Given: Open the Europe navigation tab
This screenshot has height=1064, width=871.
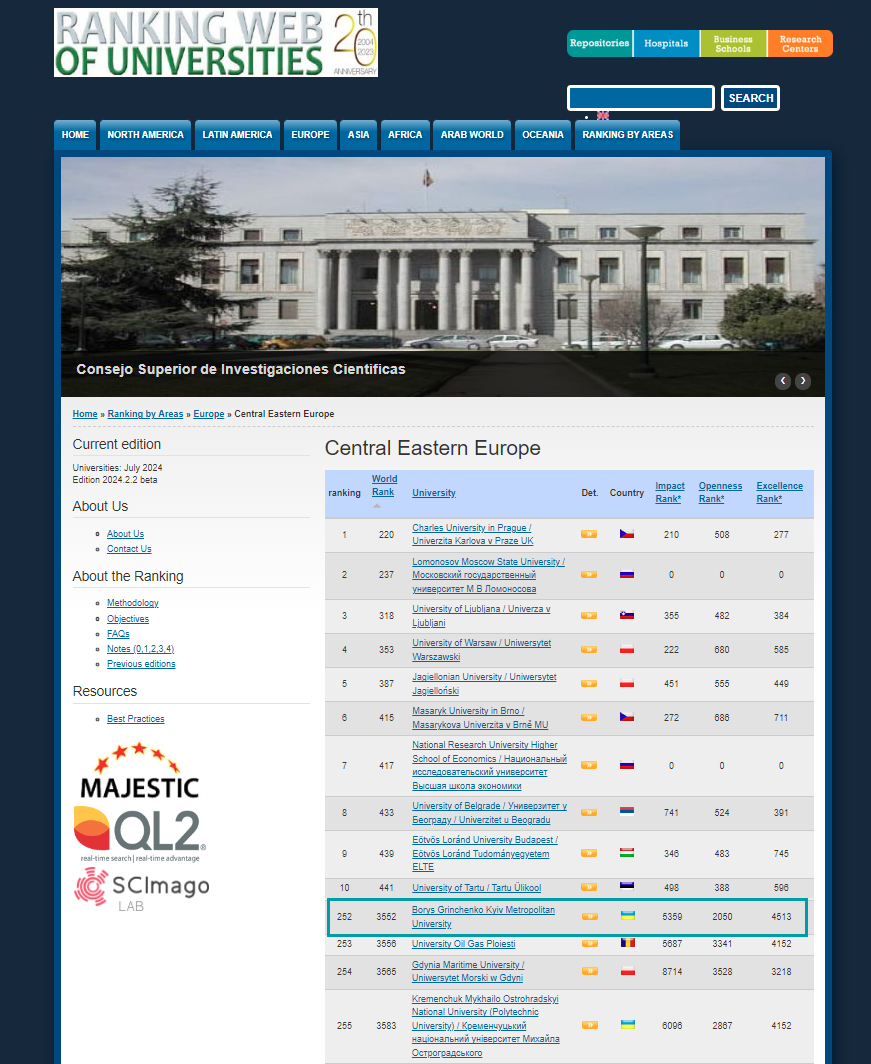Looking at the screenshot, I should pos(310,135).
